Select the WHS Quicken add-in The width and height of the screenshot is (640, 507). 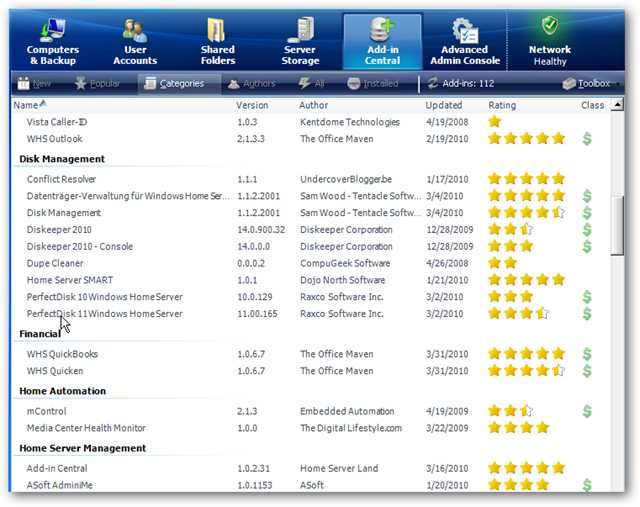55,371
